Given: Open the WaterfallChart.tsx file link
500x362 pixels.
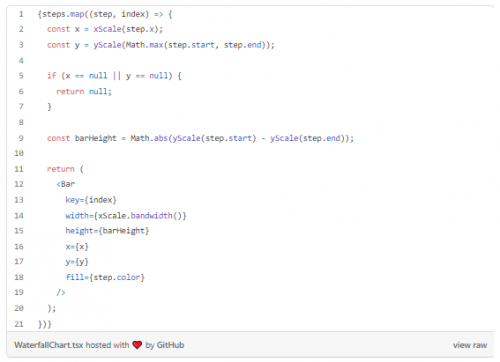Looking at the screenshot, I should (x=48, y=345).
